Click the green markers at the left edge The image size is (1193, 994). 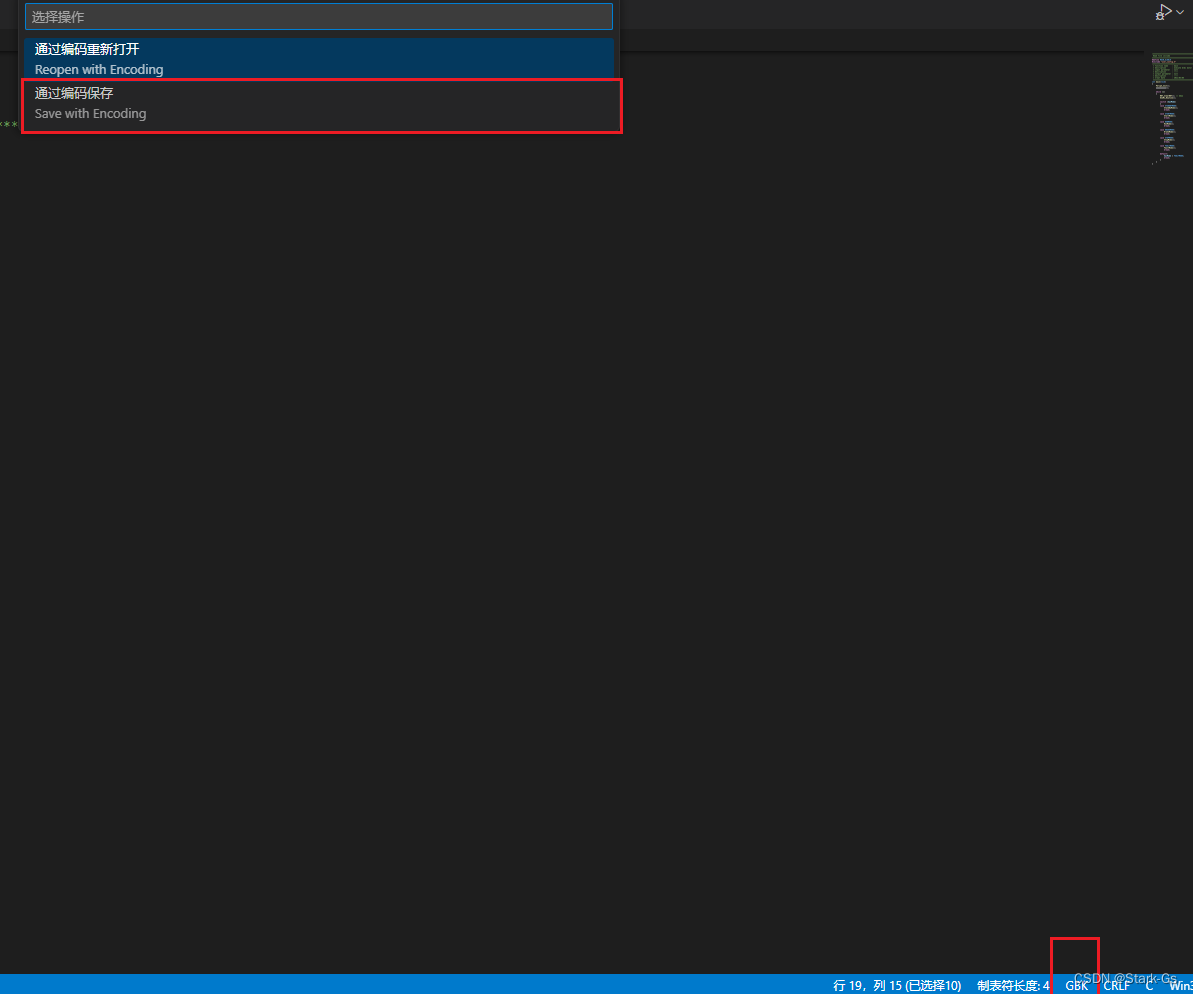pyautogui.click(x=7, y=124)
